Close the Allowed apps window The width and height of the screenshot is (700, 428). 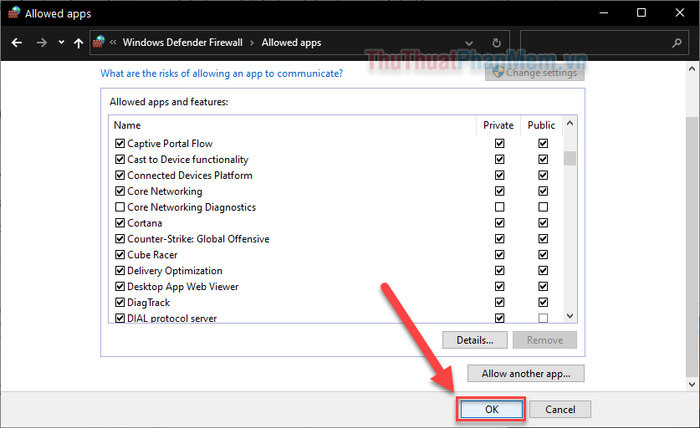pos(679,13)
